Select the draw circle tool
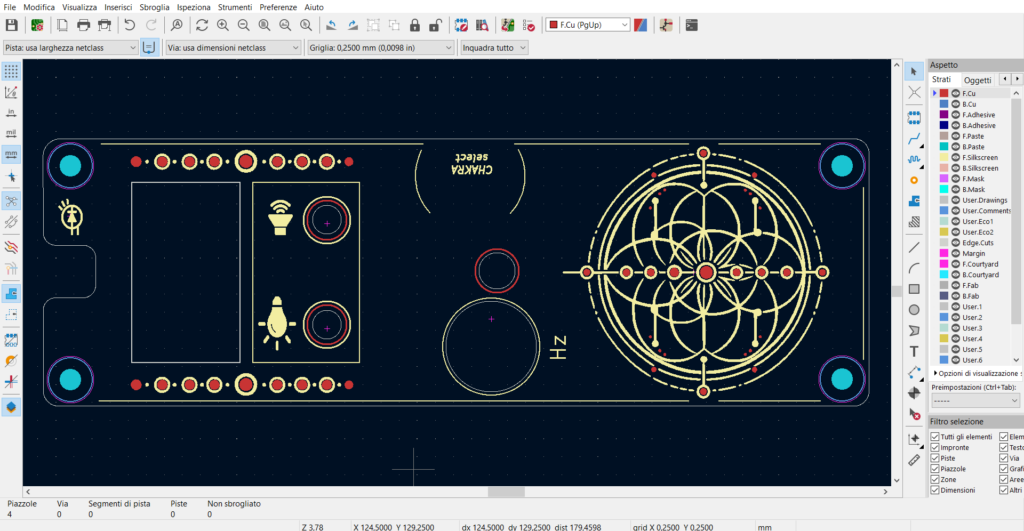The height and width of the screenshot is (531, 1024). point(914,310)
